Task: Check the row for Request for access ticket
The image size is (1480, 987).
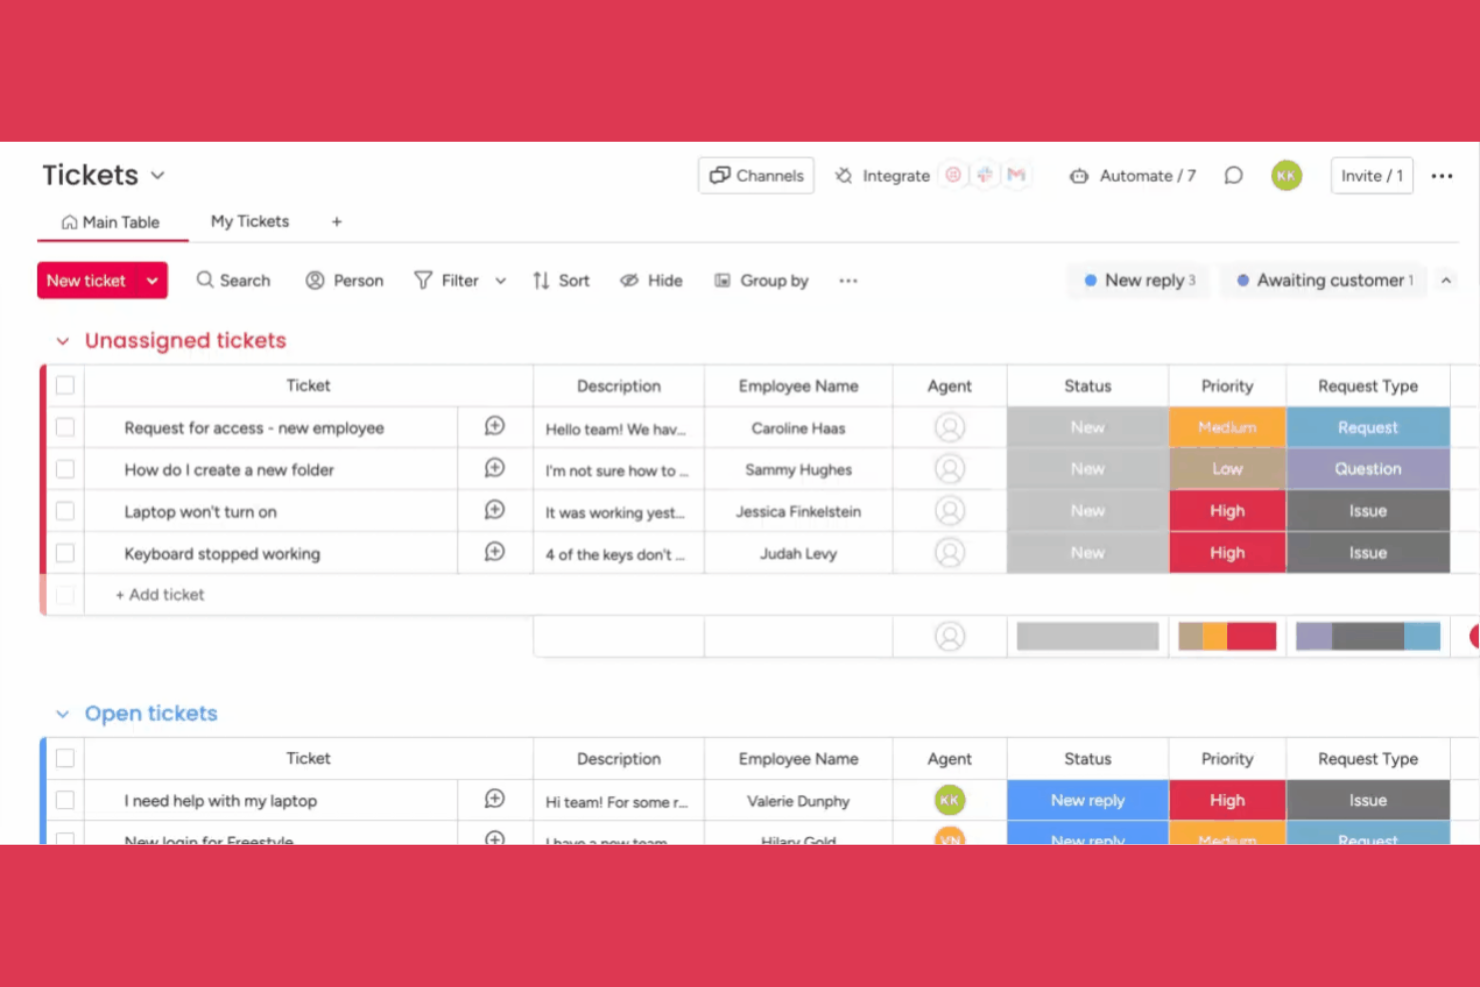Action: (64, 427)
